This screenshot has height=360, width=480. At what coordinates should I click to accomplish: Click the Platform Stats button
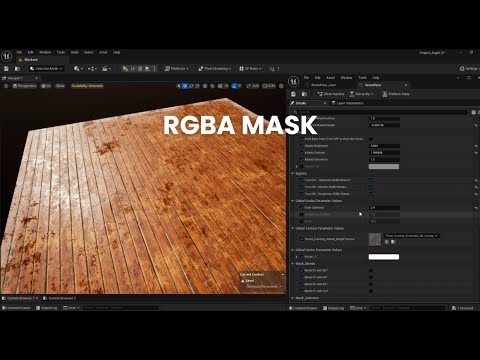396,94
